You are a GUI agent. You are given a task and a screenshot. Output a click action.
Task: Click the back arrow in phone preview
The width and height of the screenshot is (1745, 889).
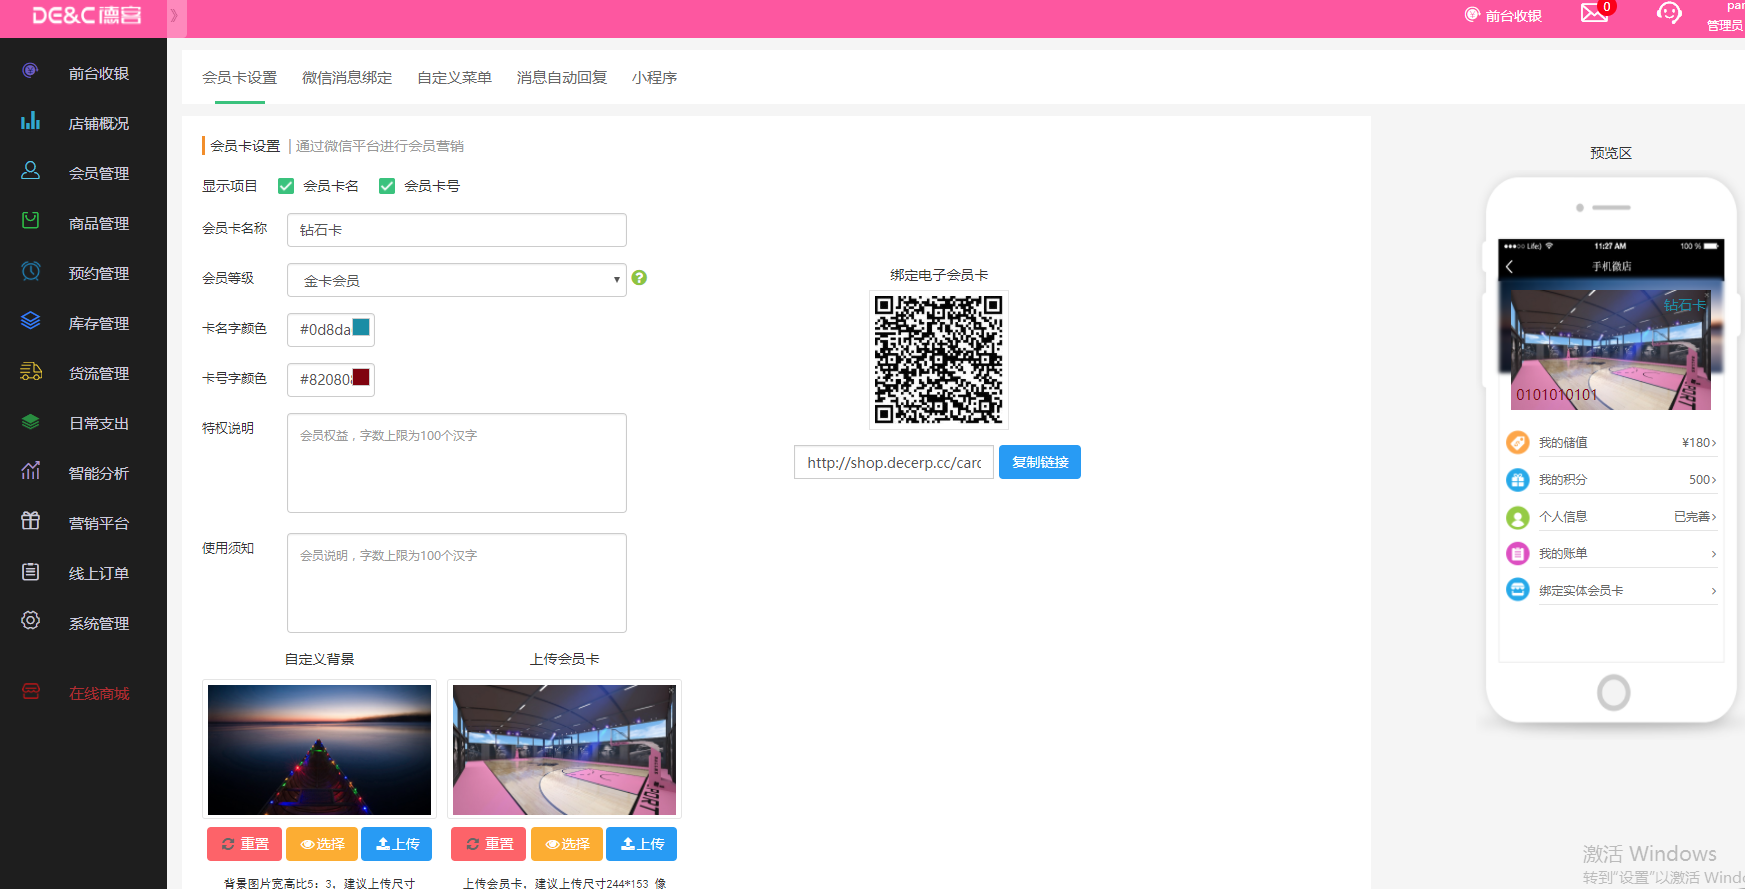pyautogui.click(x=1510, y=267)
